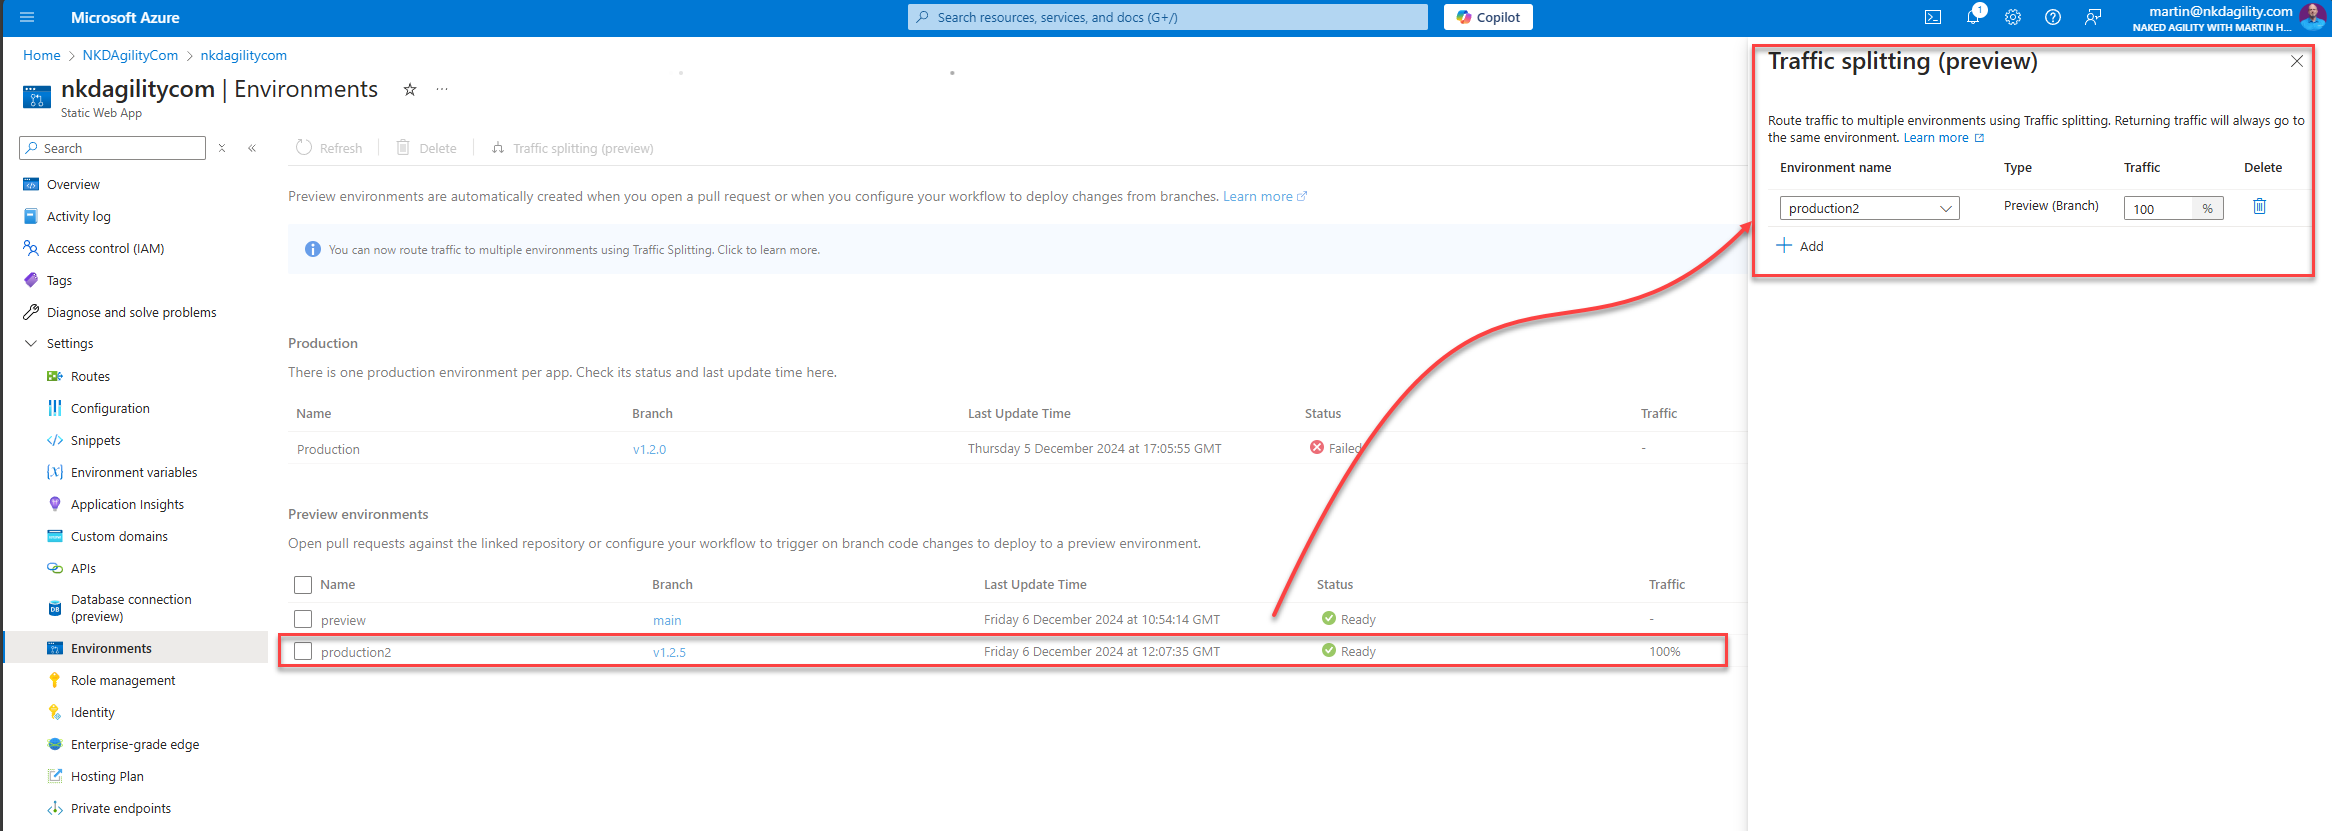This screenshot has height=831, width=2332.
Task: Close the Traffic splitting panel
Action: pyautogui.click(x=2297, y=61)
